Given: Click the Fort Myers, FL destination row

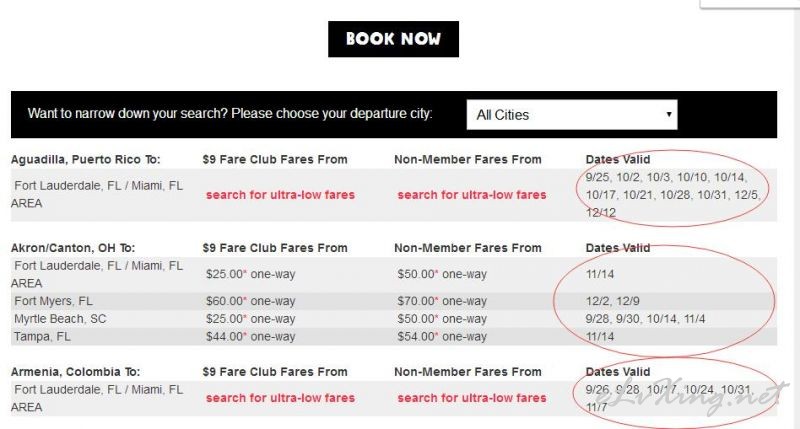Looking at the screenshot, I should [x=393, y=301].
